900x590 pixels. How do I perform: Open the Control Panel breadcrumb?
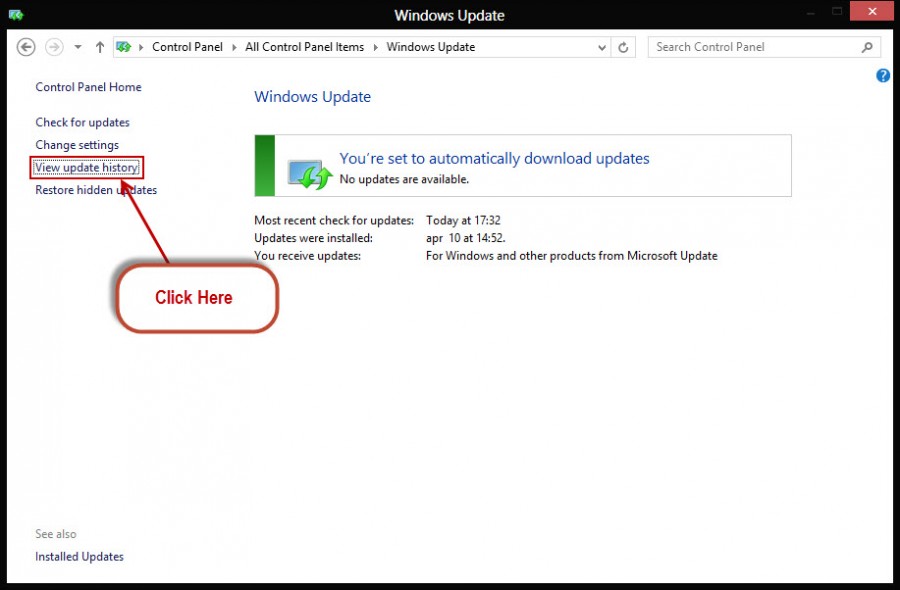pos(187,47)
